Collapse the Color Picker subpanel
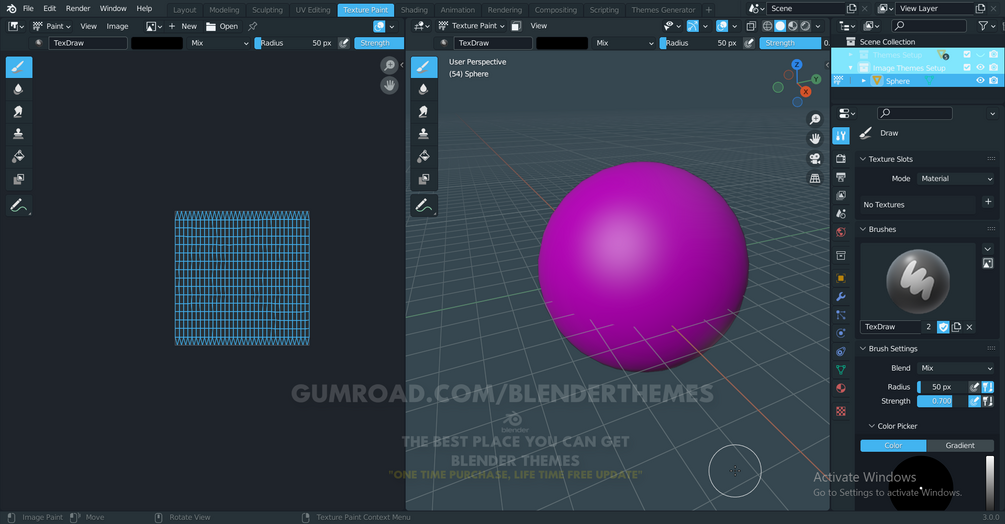Image resolution: width=1005 pixels, height=524 pixels. [x=872, y=426]
